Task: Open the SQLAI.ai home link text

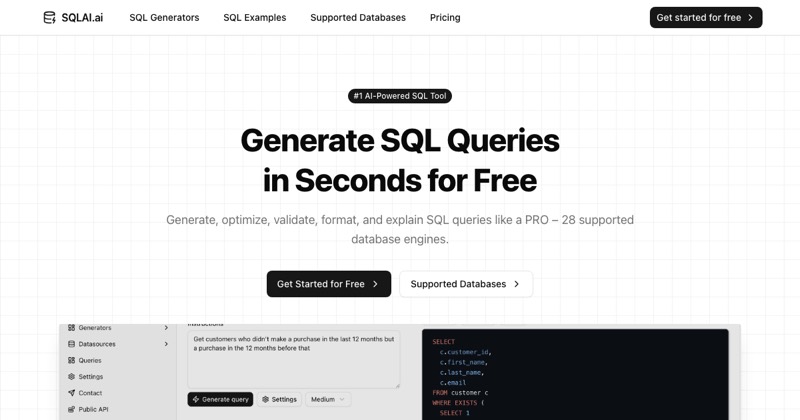Action: coord(82,17)
